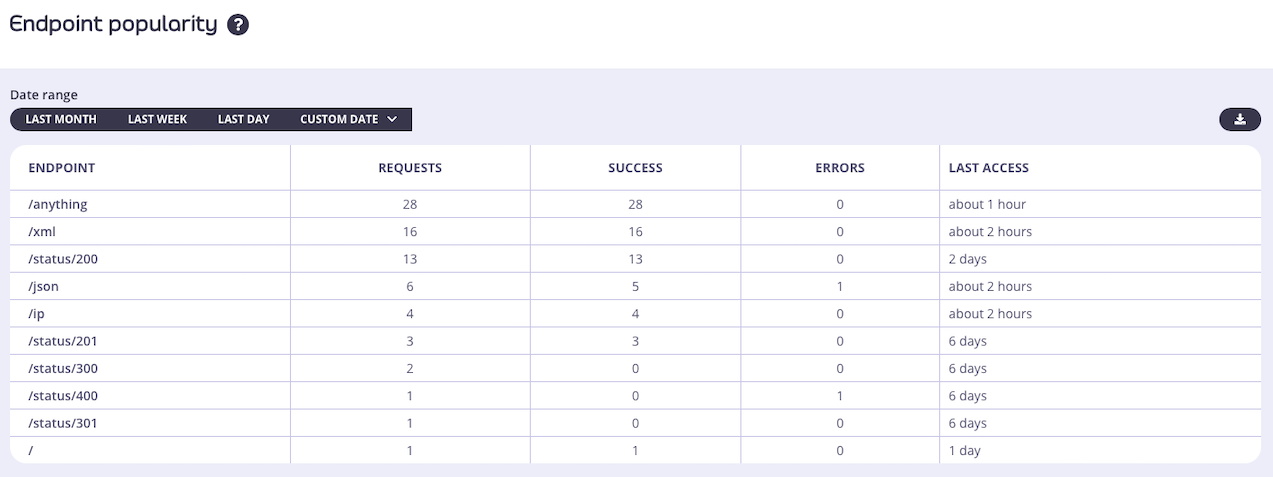Click the Success column header
Image resolution: width=1273 pixels, height=477 pixels.
point(635,168)
